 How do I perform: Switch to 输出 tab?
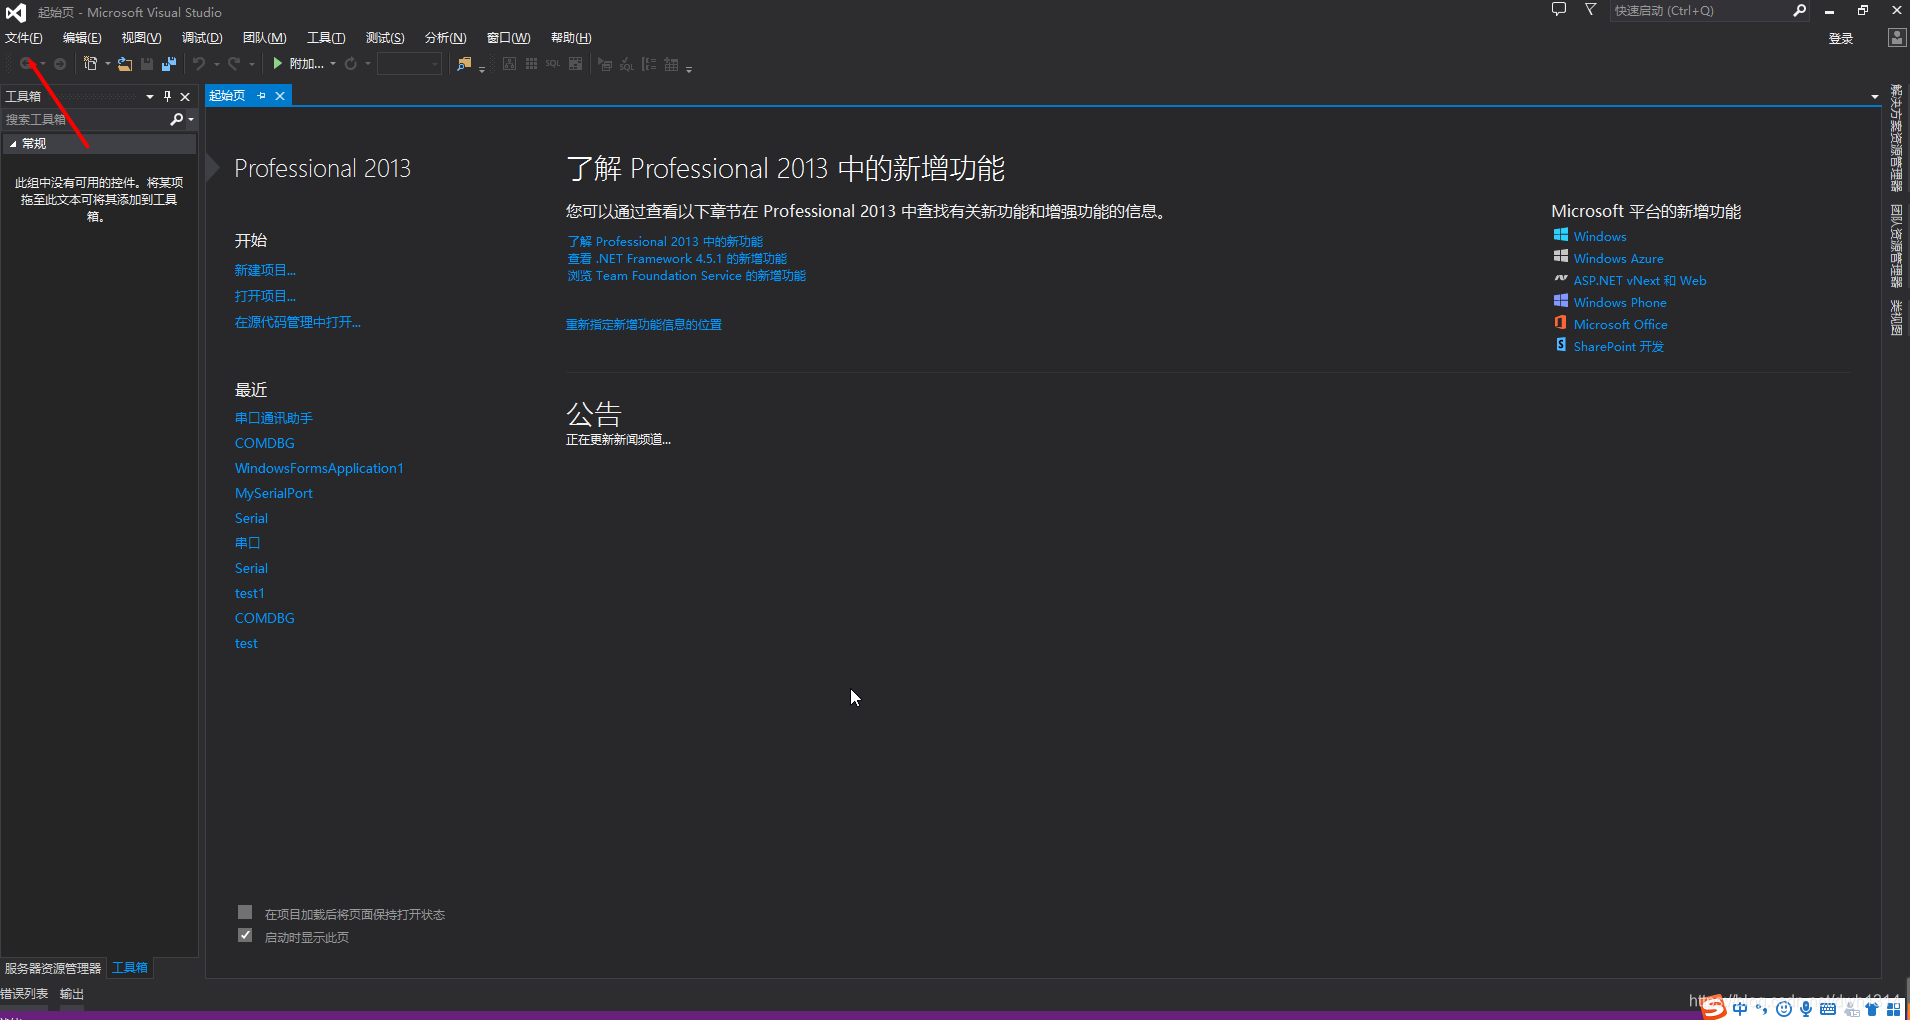(x=72, y=994)
